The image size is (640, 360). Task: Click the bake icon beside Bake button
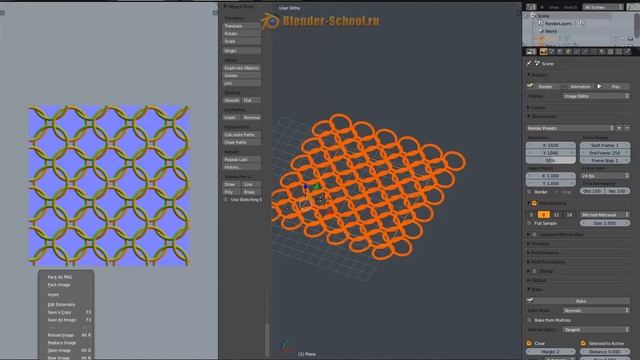click(x=530, y=300)
